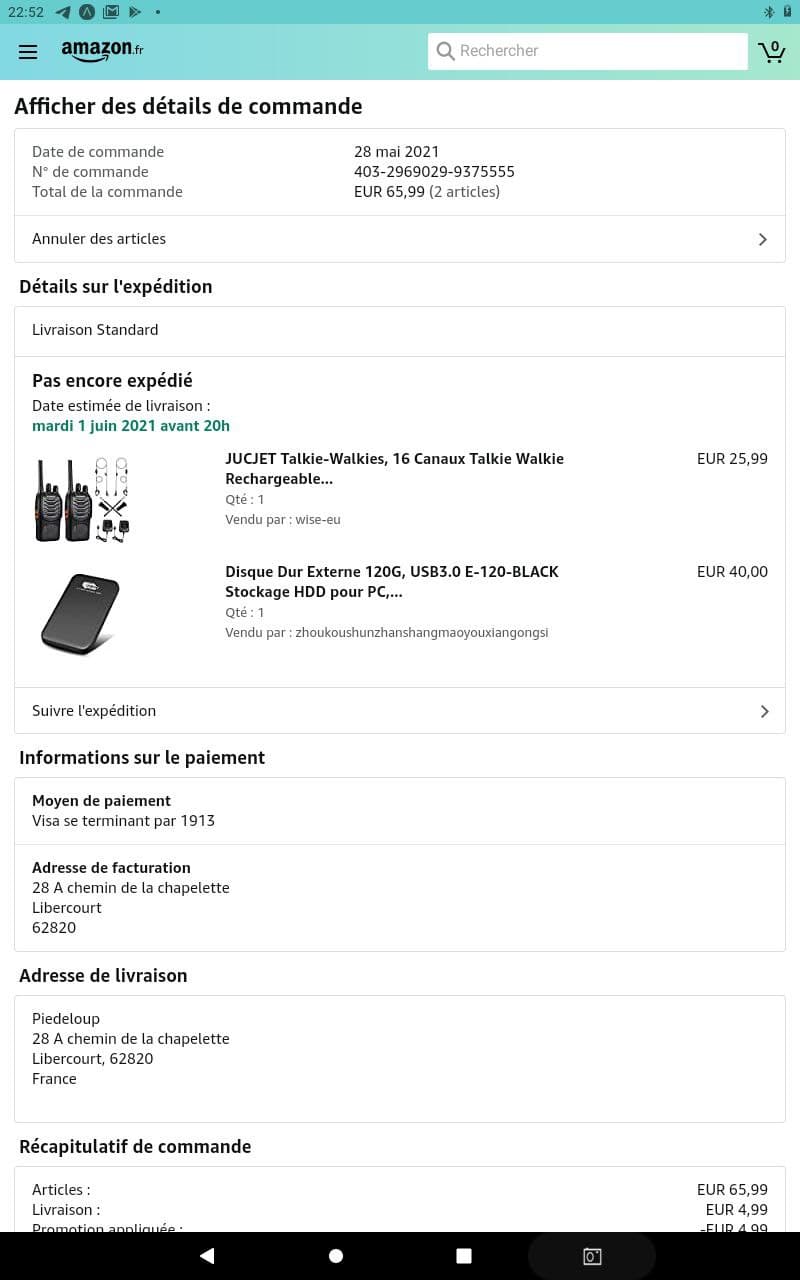Open the Disque Dur Externe 120G link

click(x=392, y=582)
